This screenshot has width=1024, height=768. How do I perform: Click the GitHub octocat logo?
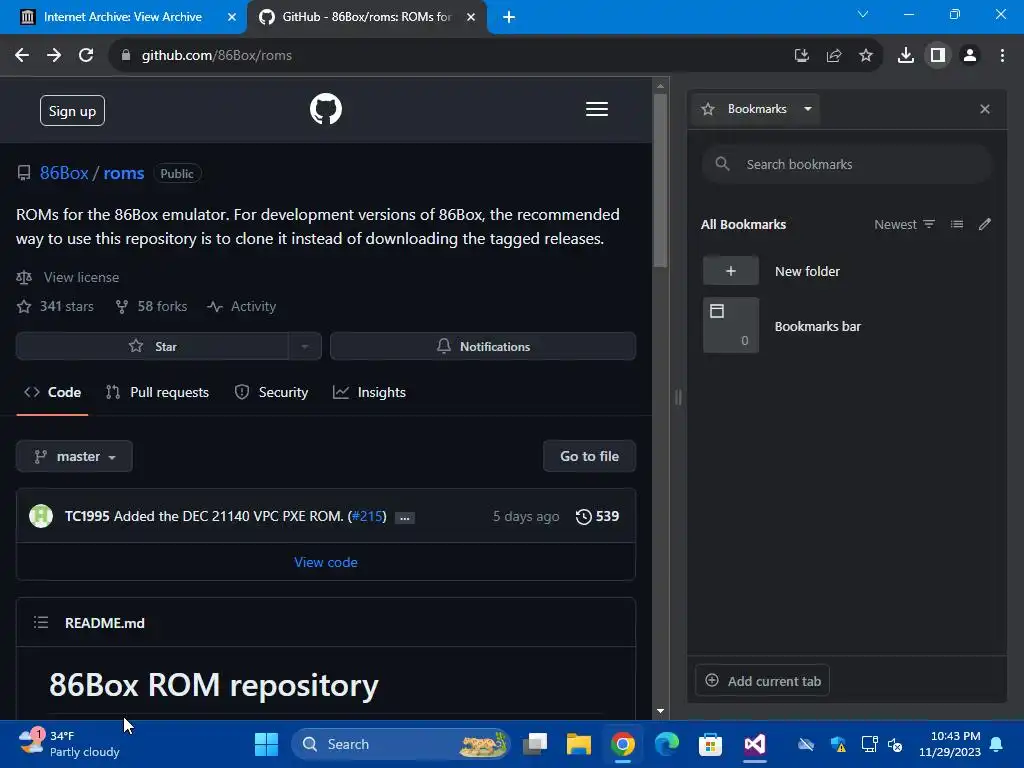pyautogui.click(x=325, y=109)
